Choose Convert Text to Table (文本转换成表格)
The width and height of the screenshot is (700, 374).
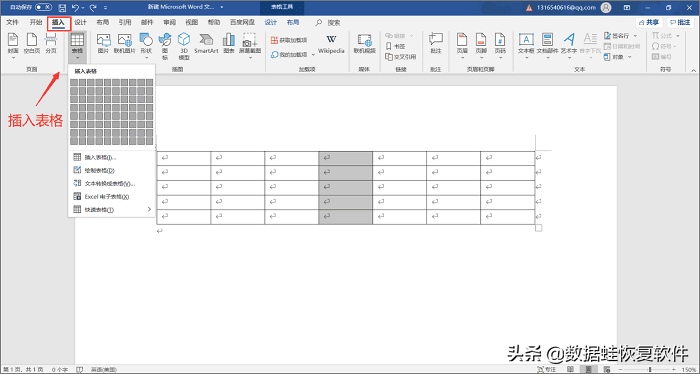[112, 183]
